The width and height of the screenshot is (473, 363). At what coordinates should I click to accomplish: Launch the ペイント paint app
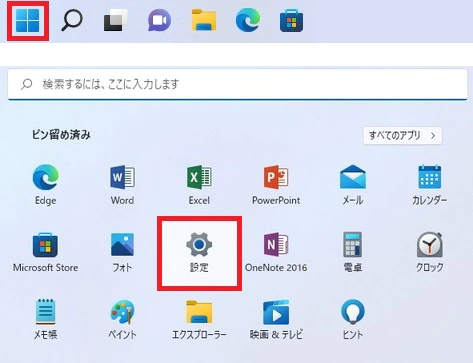coord(122,319)
